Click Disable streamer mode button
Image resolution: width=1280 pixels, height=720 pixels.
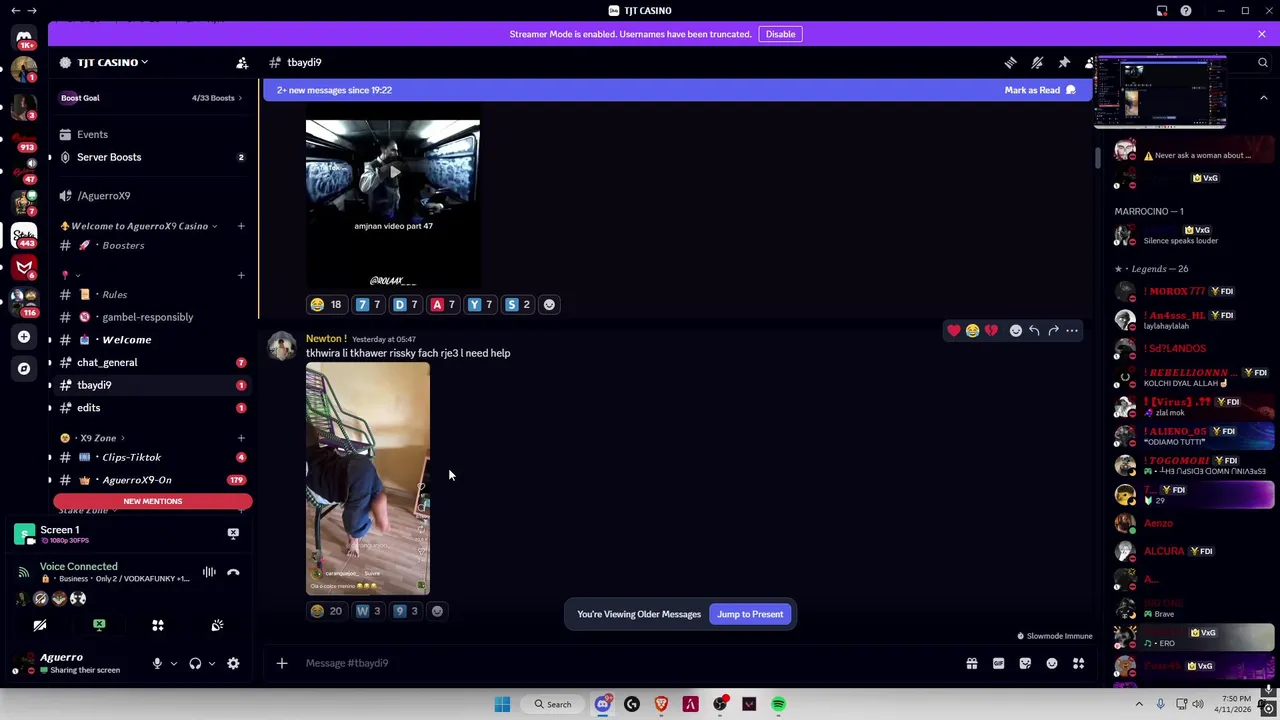point(780,34)
